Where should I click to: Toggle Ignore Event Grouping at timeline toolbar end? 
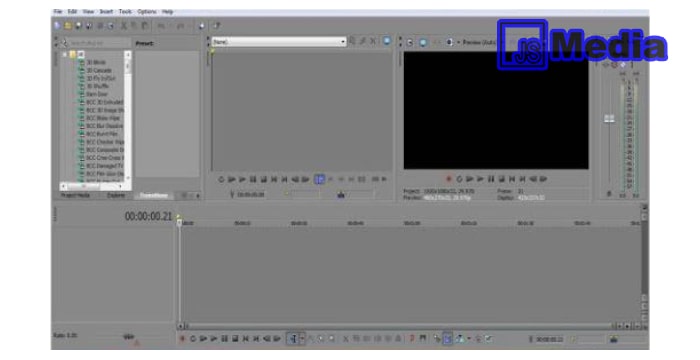(x=489, y=339)
